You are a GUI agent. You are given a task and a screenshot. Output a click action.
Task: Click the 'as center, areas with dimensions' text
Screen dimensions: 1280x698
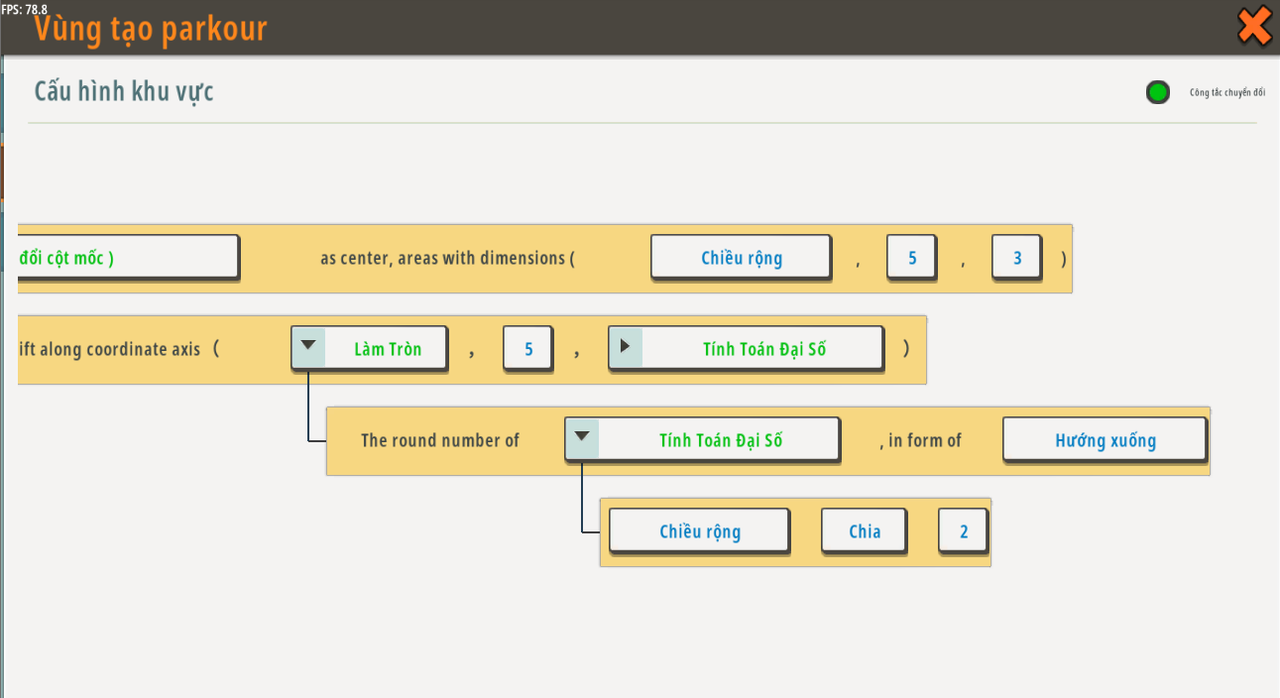[447, 258]
